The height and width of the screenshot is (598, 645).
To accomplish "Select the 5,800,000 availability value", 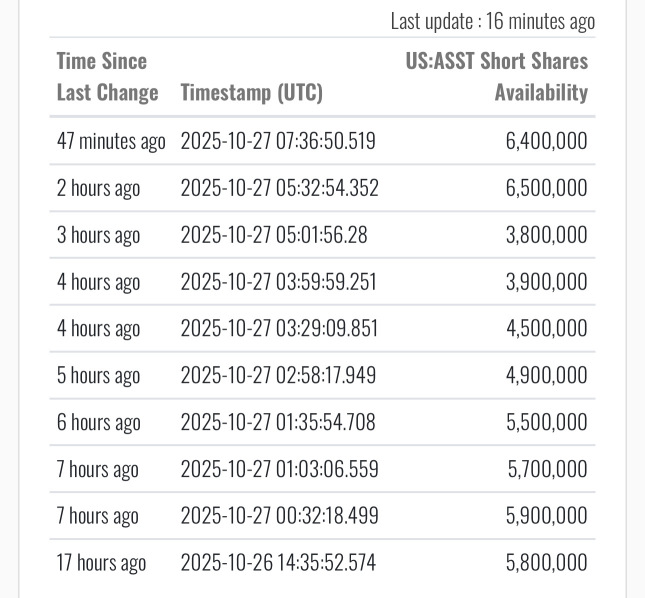I will [x=546, y=563].
